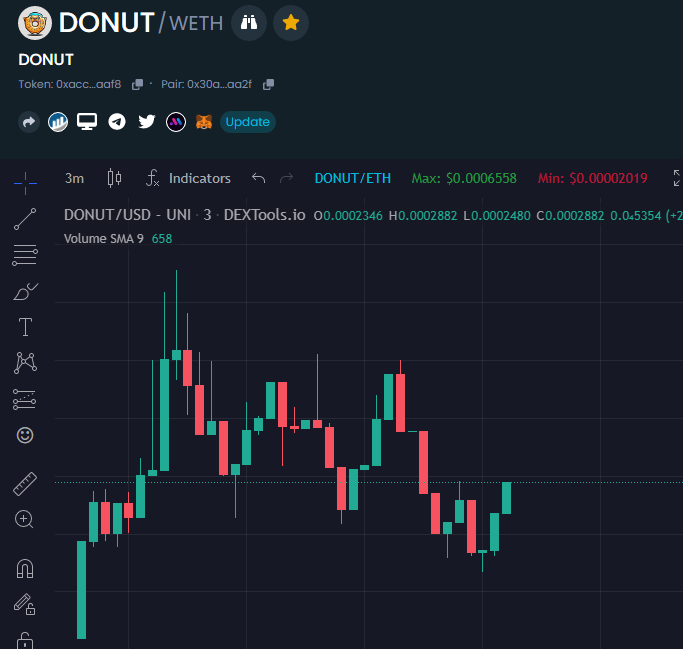Click the WETH pair heading text
This screenshot has width=683, height=649.
(x=196, y=23)
